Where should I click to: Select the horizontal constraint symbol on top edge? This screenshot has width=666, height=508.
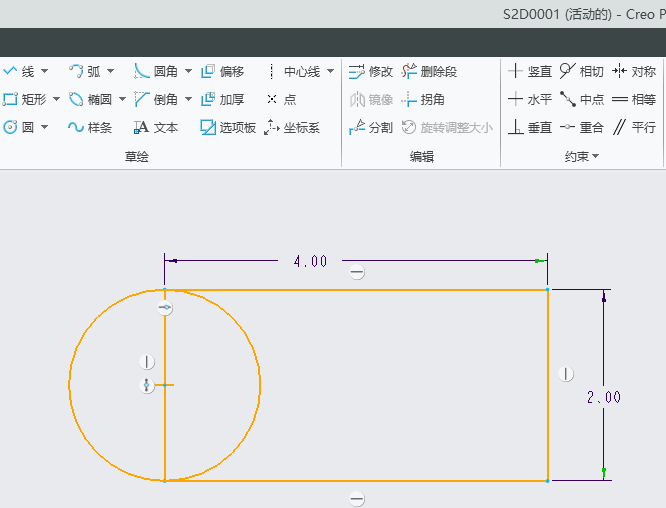pos(357,272)
